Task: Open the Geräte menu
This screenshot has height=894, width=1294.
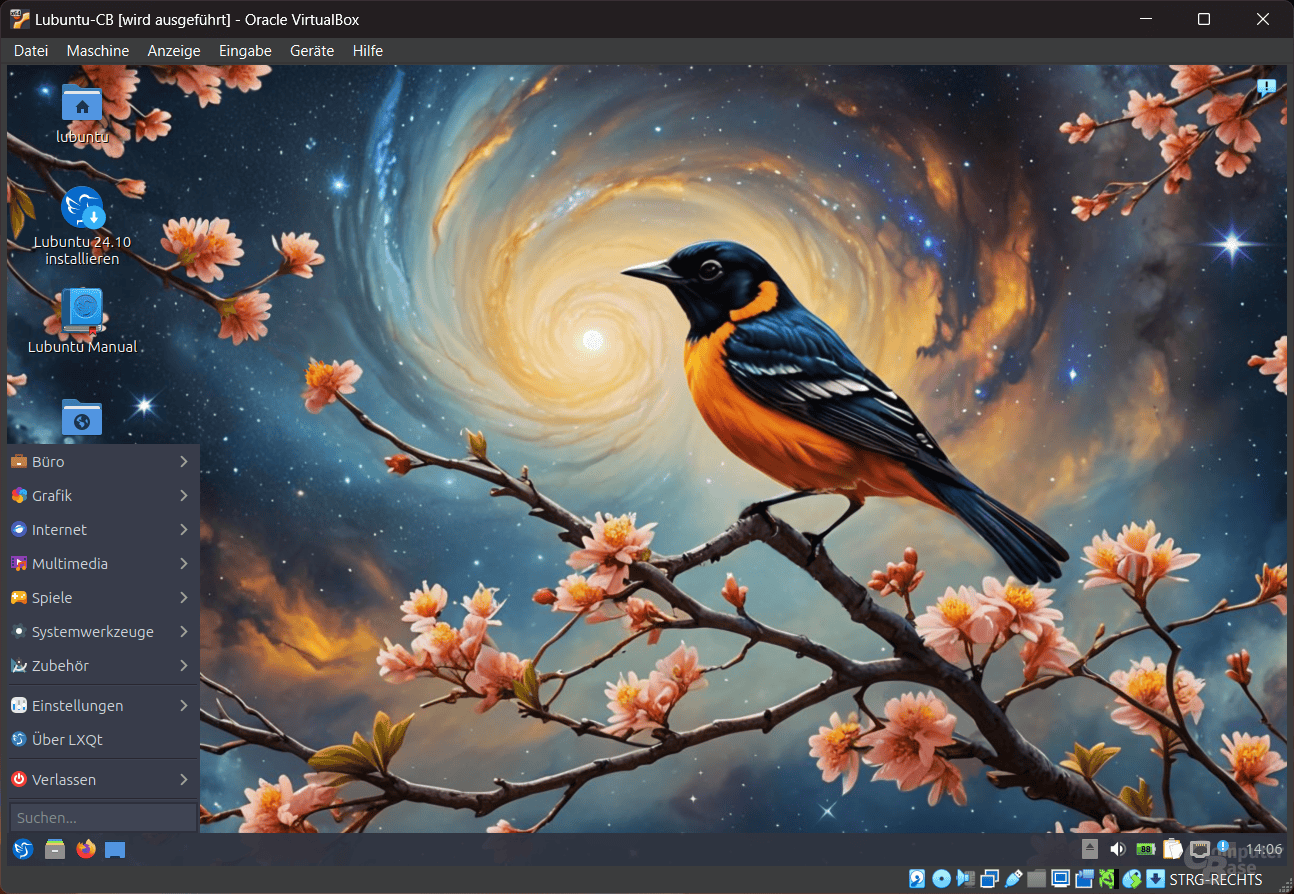Action: pos(312,51)
